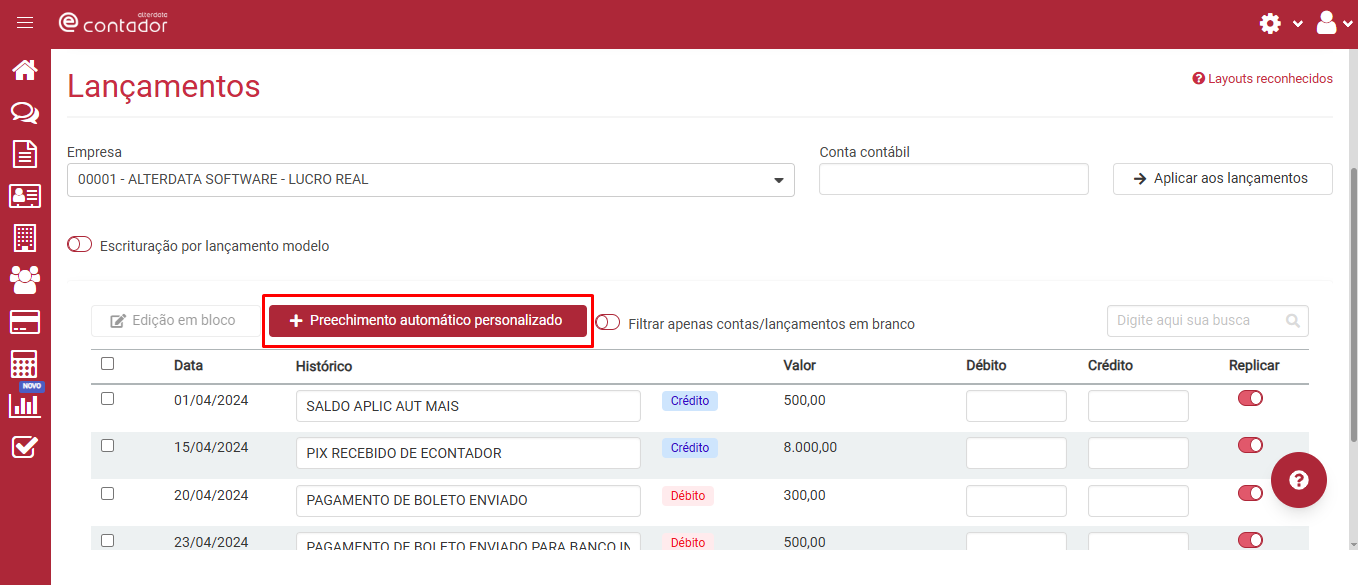Open the building sidebar icon
Image resolution: width=1358 pixels, height=585 pixels.
click(25, 237)
